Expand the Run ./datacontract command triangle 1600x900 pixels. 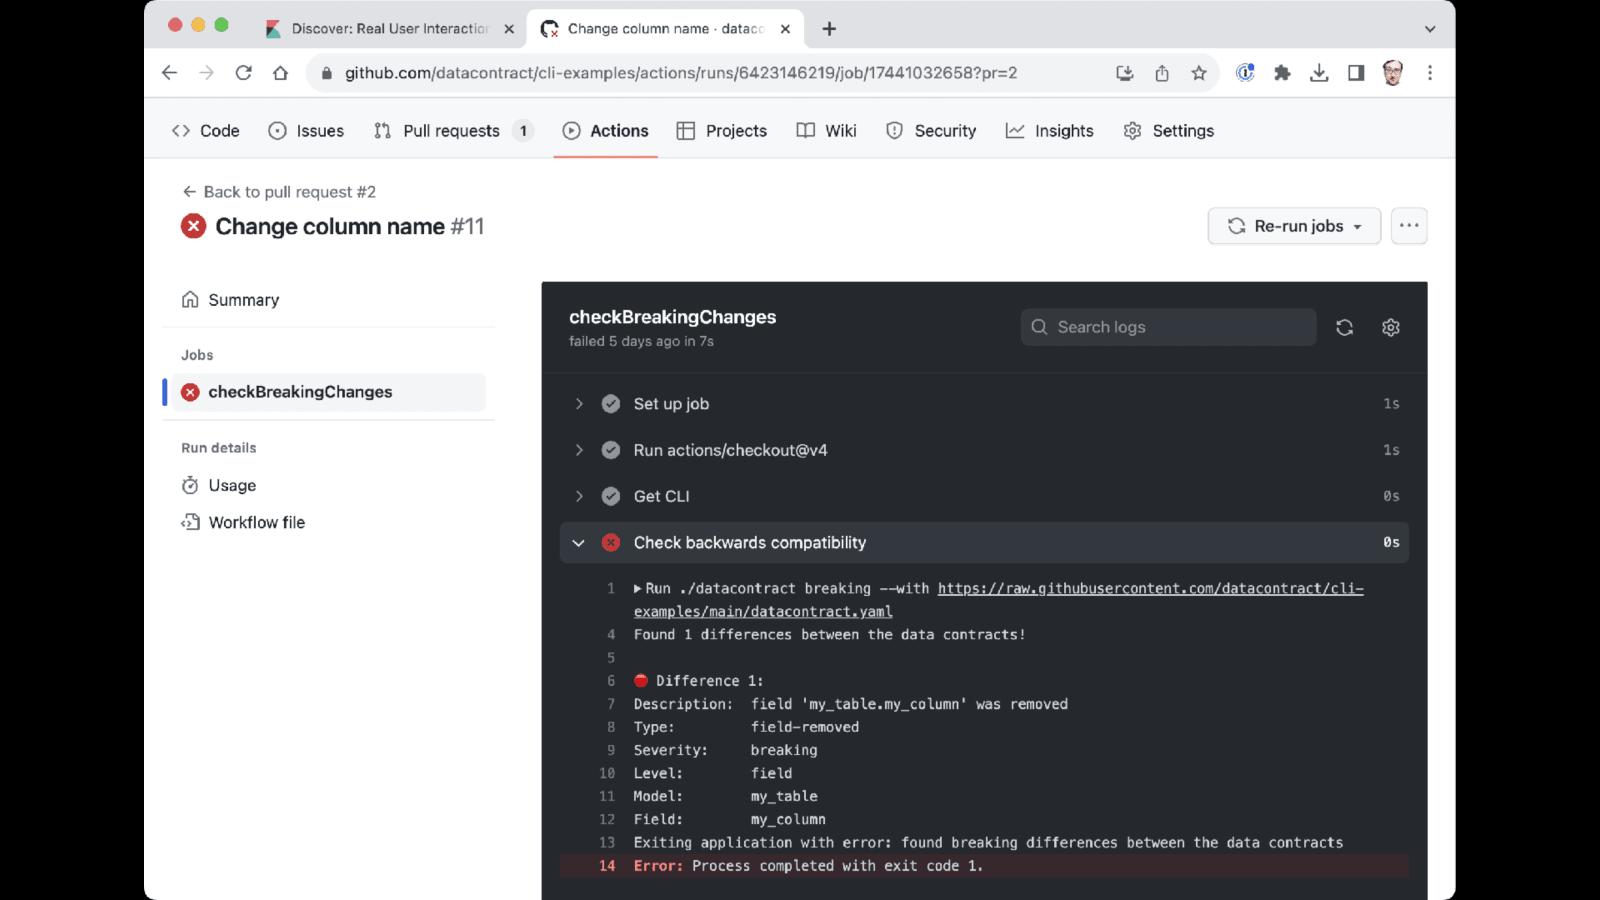(638, 589)
